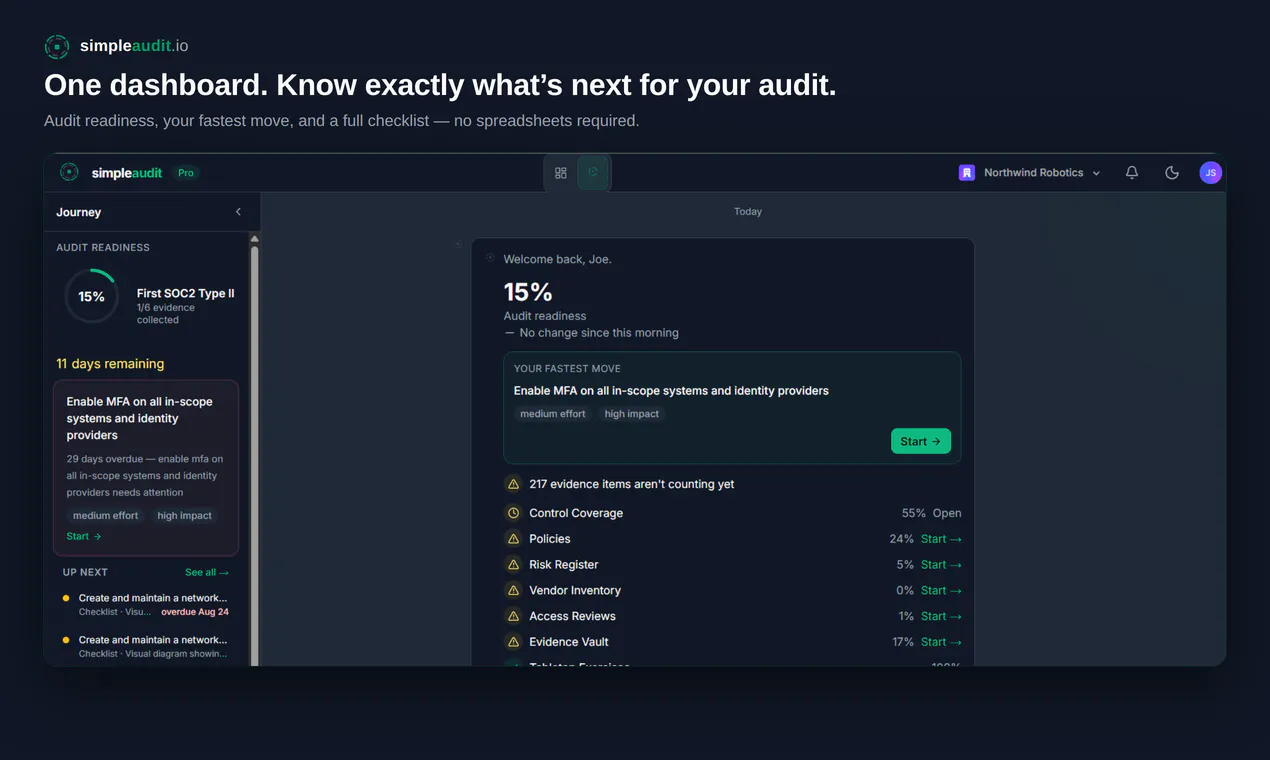The height and width of the screenshot is (760, 1270).
Task: Click the No change since this morning note
Action: 599,333
